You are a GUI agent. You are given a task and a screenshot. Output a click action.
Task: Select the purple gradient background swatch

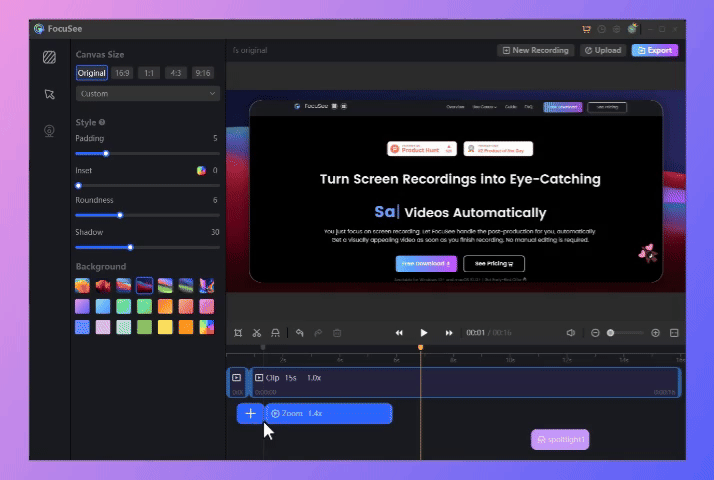tap(82, 306)
